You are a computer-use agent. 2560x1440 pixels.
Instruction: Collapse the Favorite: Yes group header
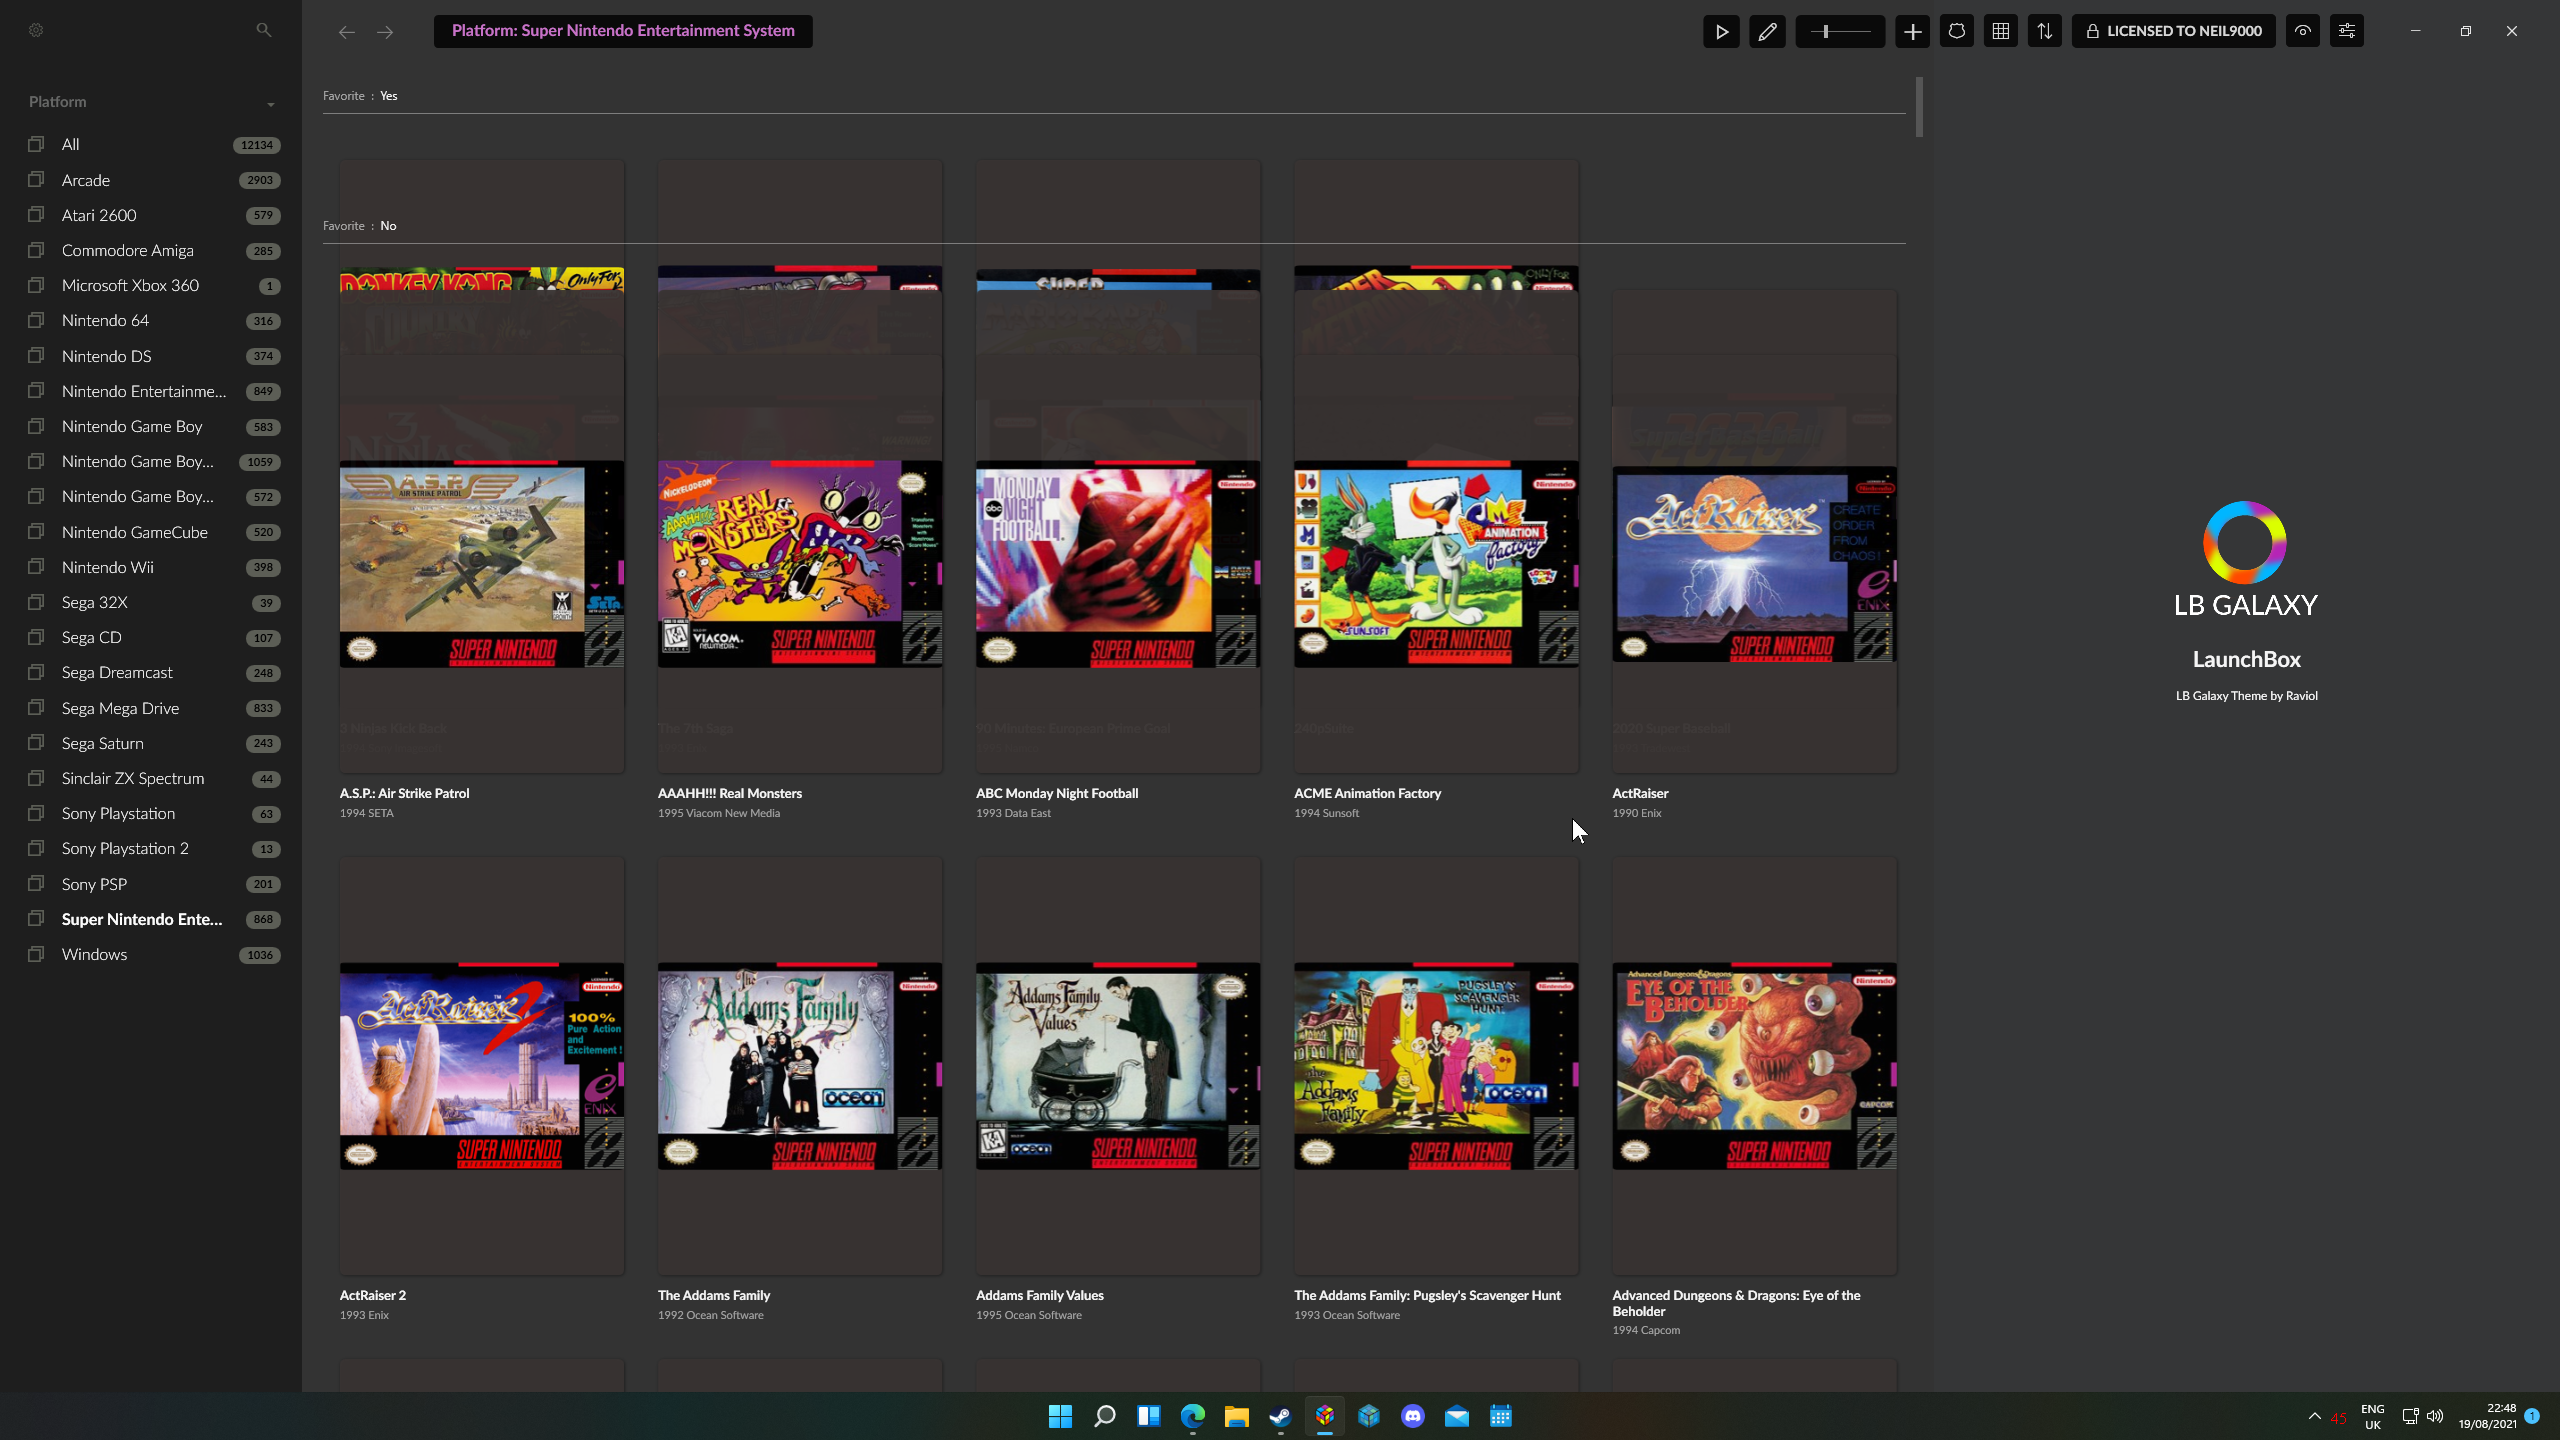(x=360, y=96)
